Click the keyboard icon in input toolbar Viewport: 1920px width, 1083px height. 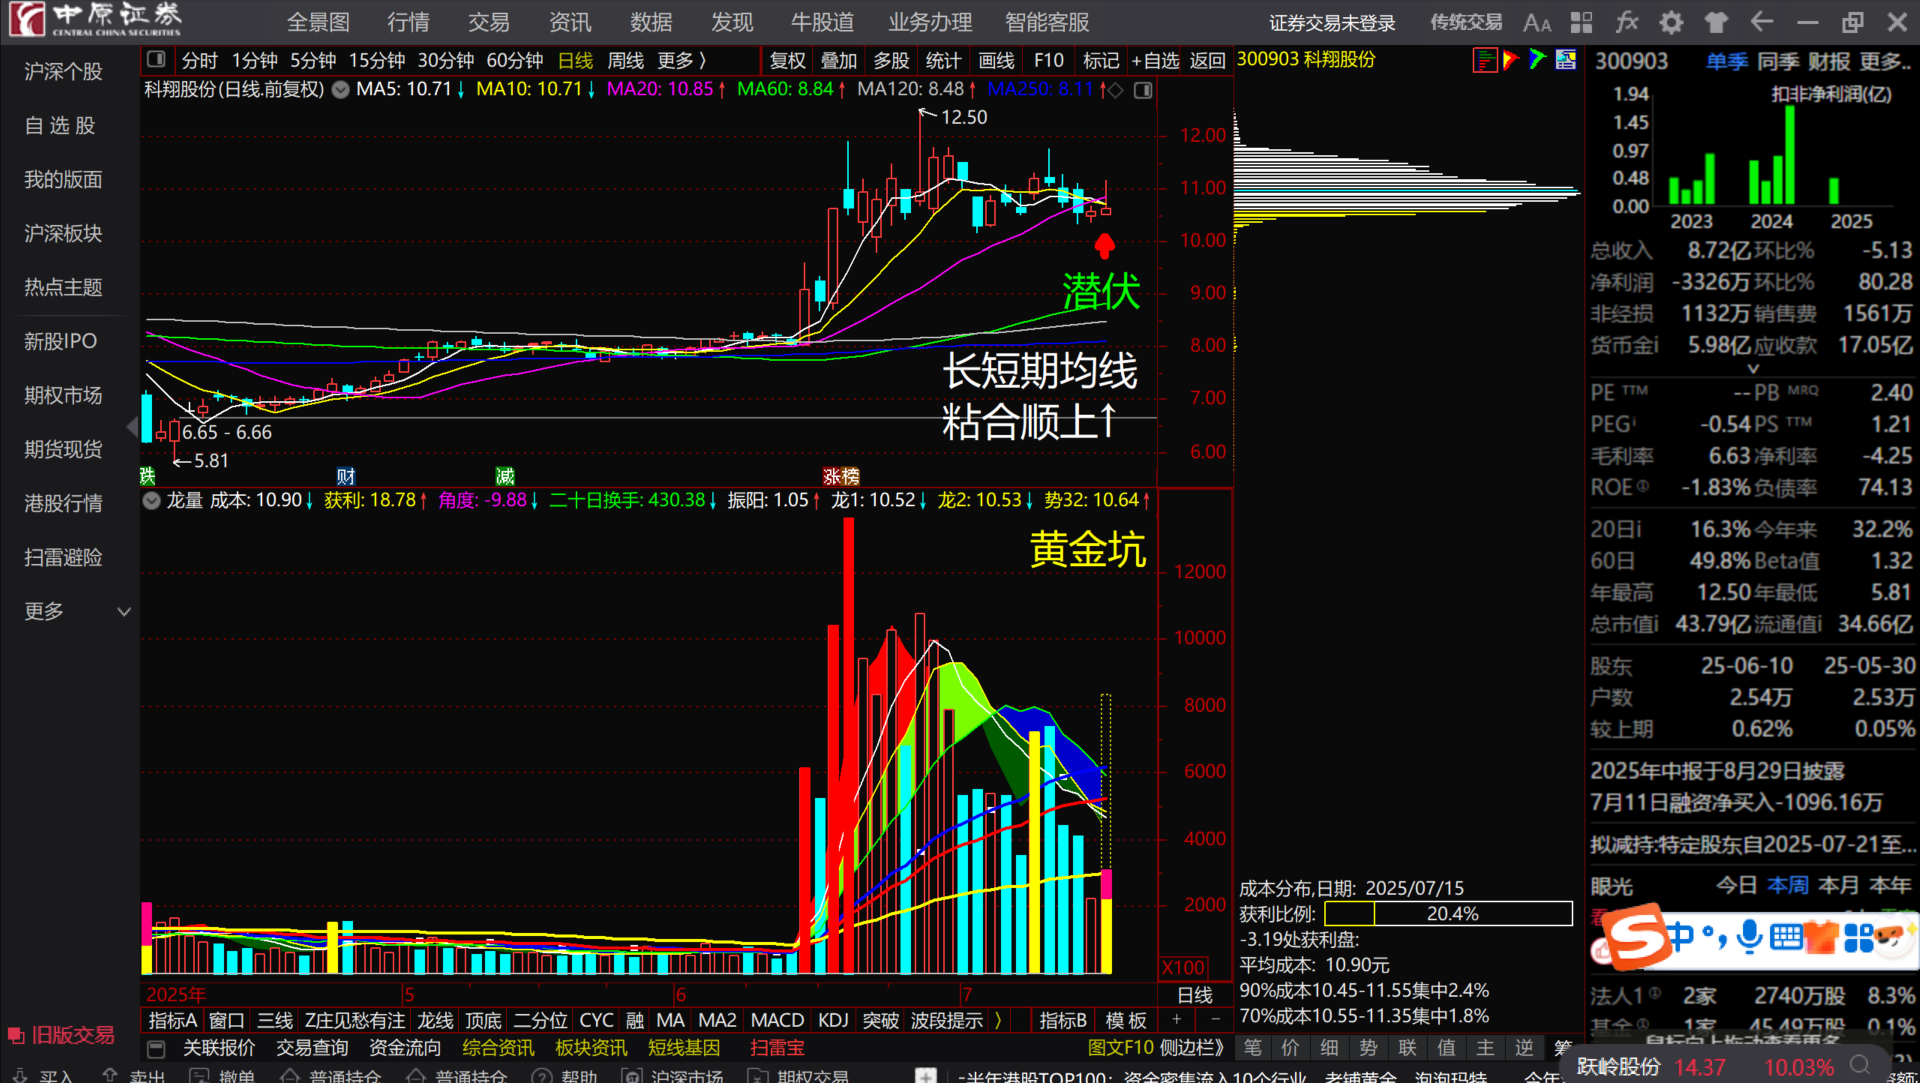(x=1786, y=937)
